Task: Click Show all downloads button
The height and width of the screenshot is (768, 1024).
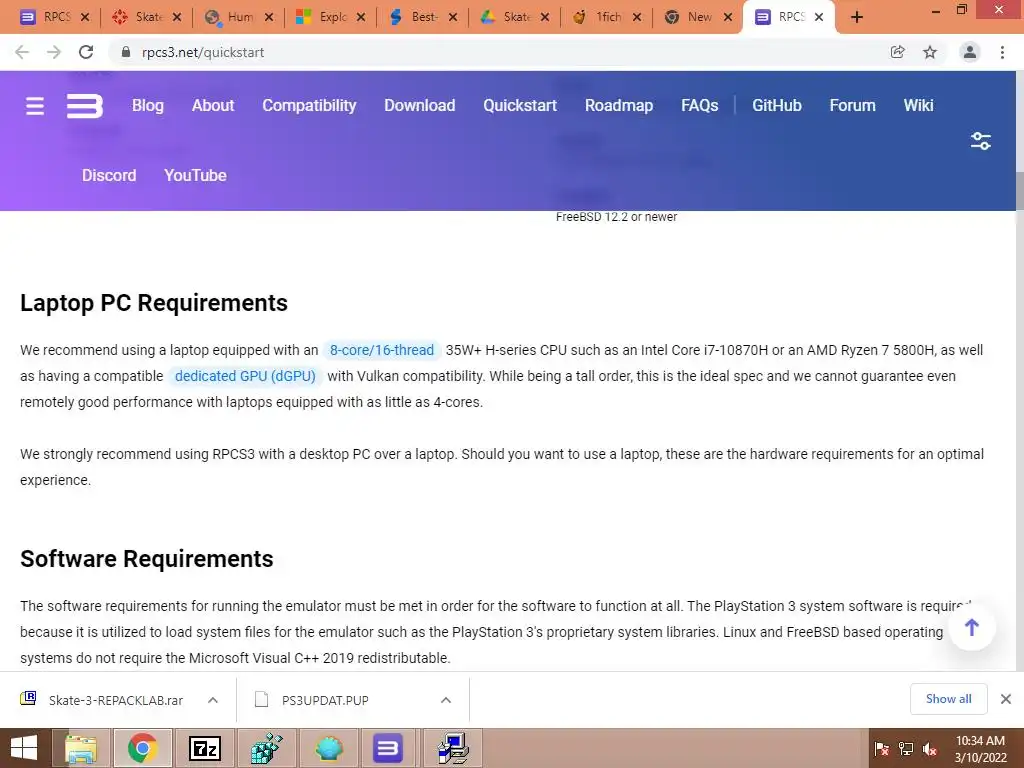Action: (x=948, y=699)
